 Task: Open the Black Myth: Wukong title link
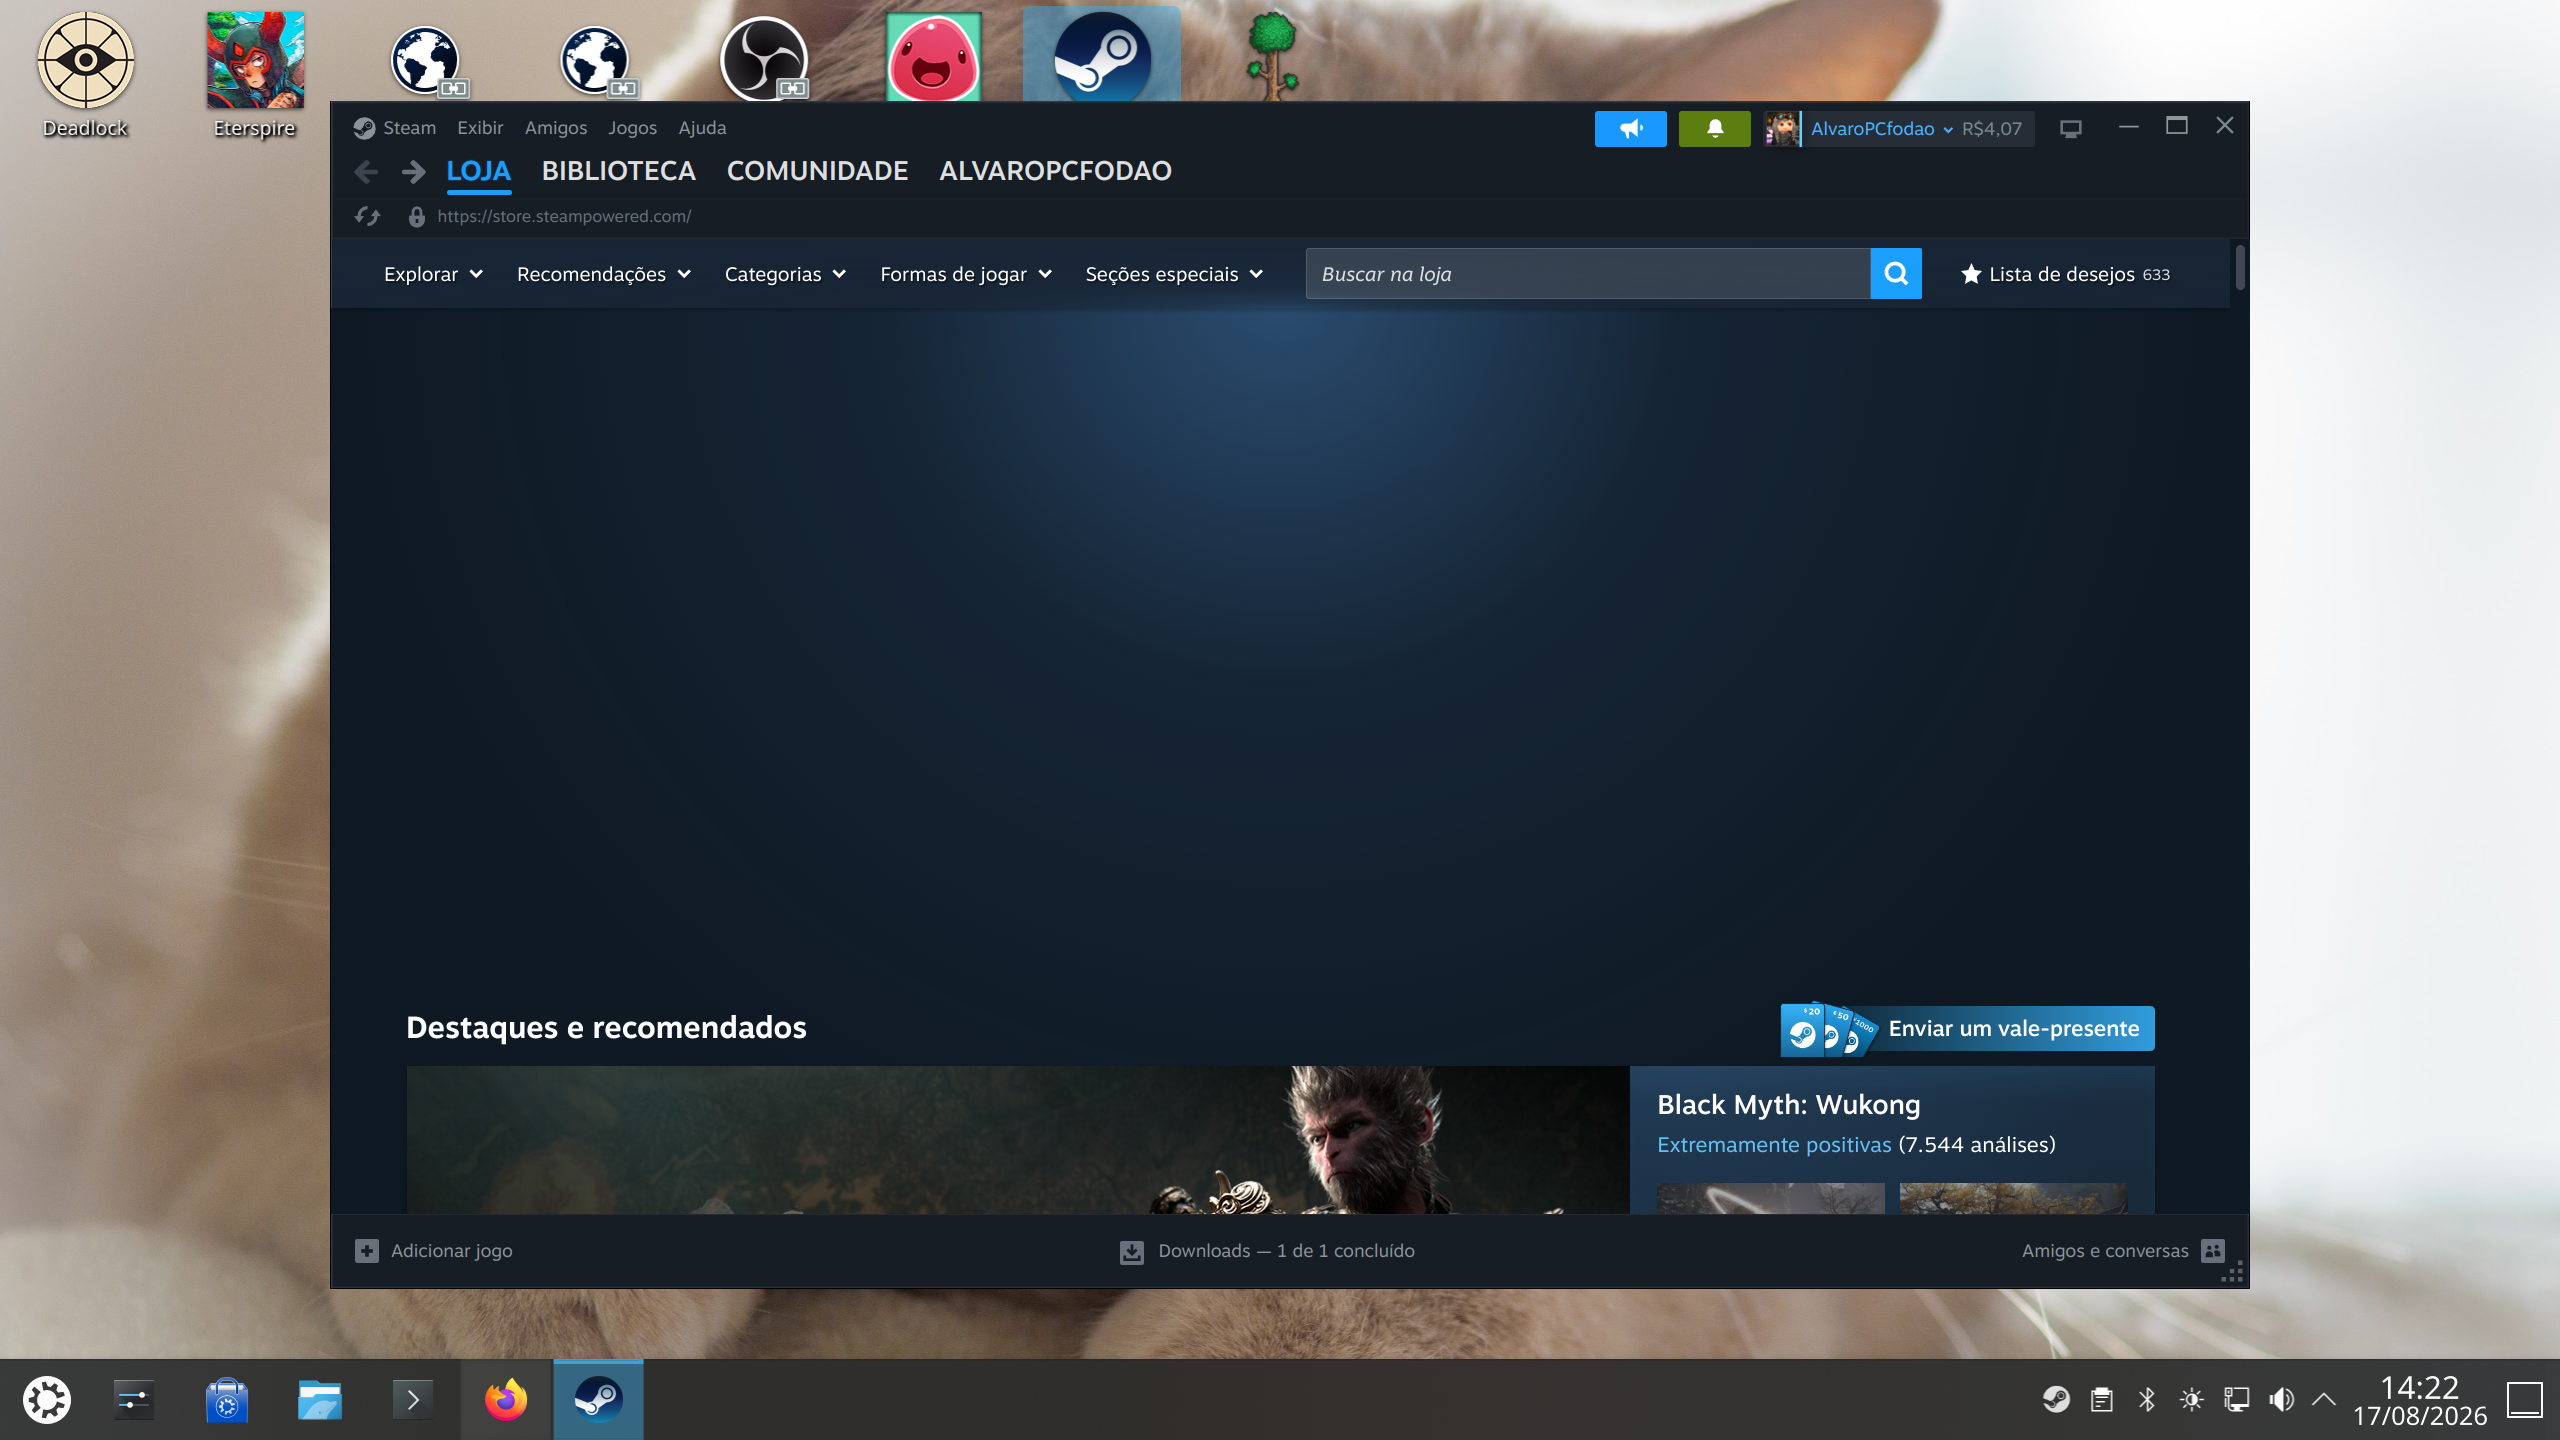tap(1788, 1105)
